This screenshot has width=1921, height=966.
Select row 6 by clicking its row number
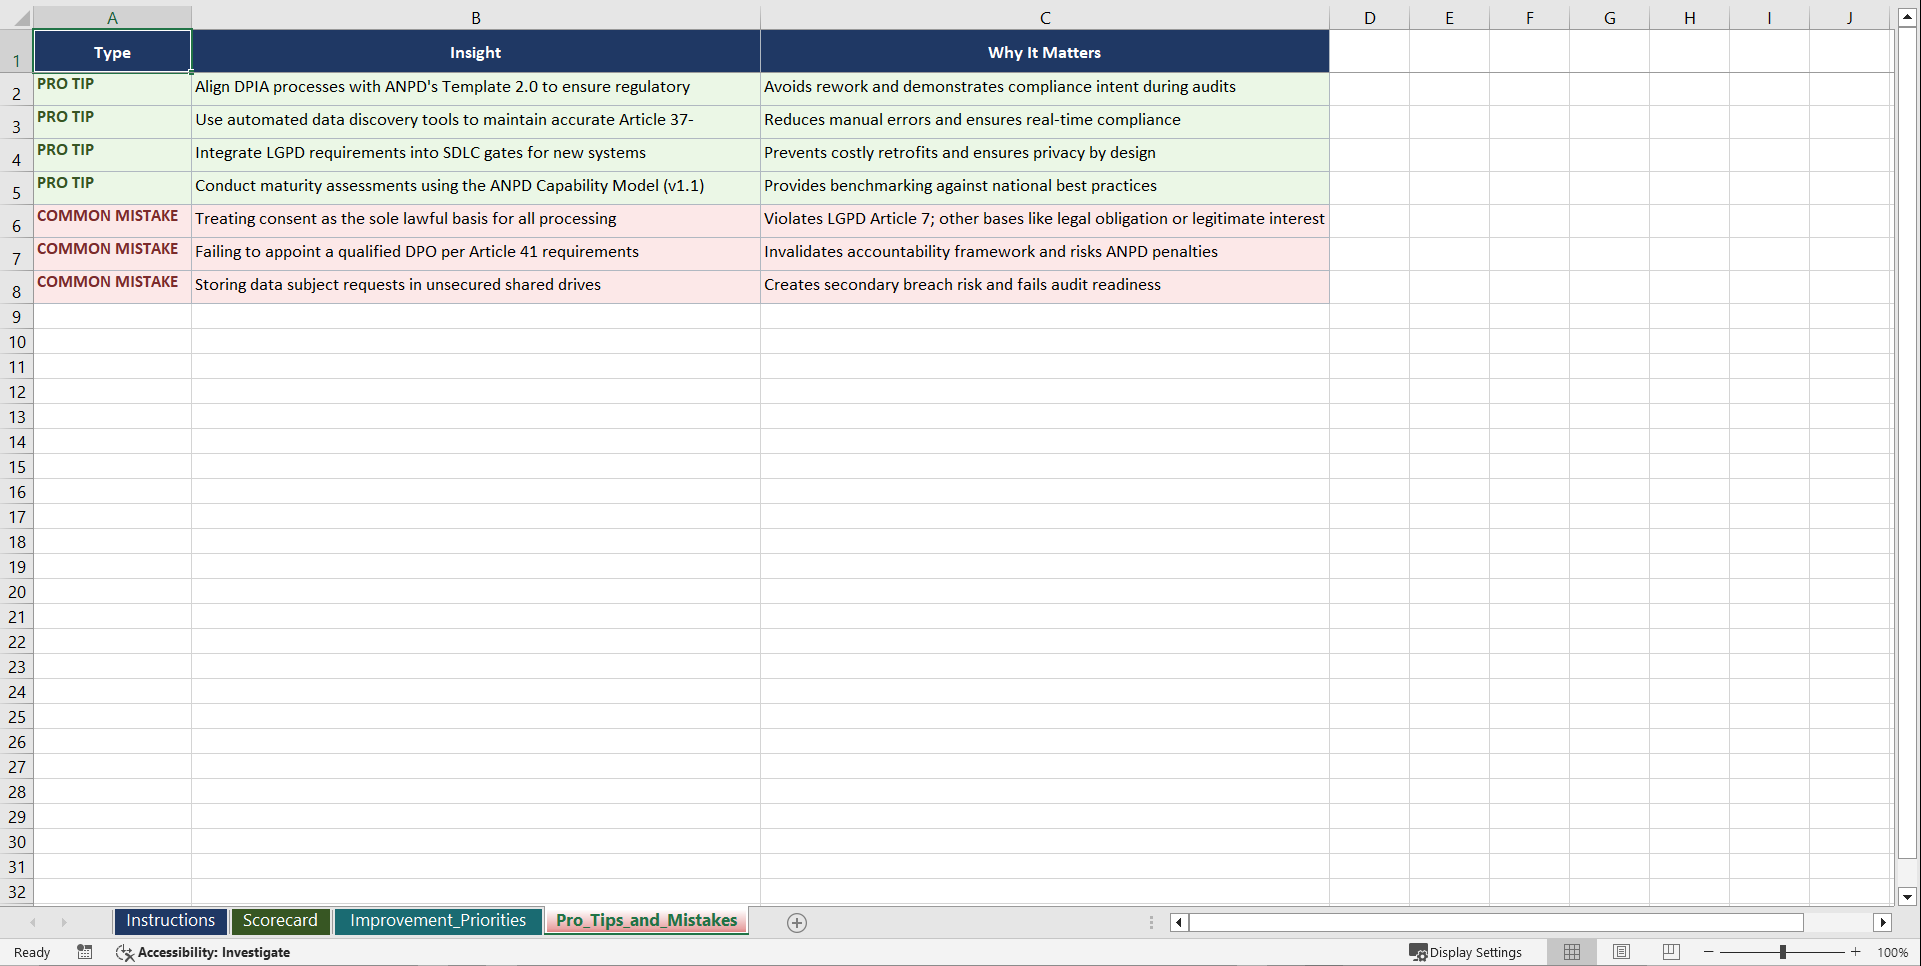(16, 225)
